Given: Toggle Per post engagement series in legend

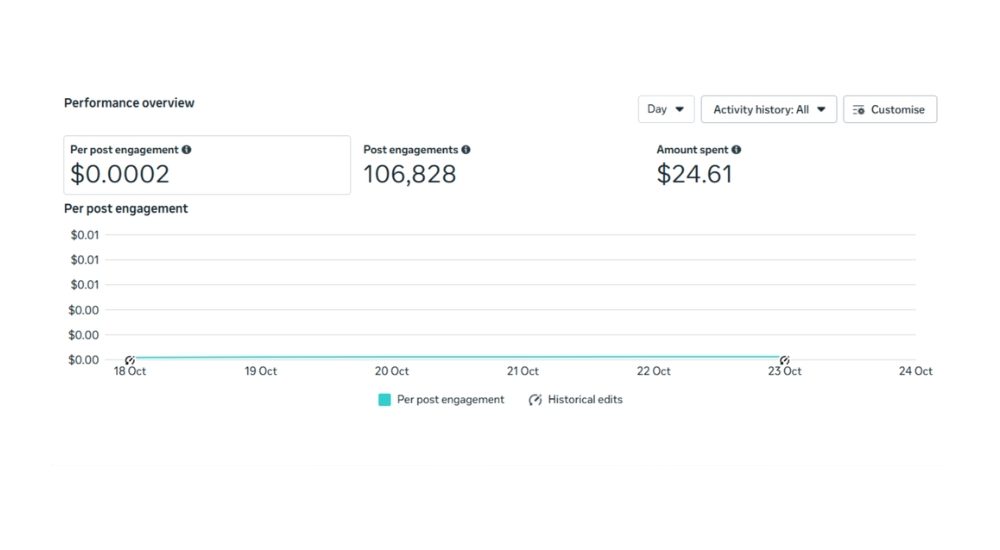Looking at the screenshot, I should (x=450, y=400).
